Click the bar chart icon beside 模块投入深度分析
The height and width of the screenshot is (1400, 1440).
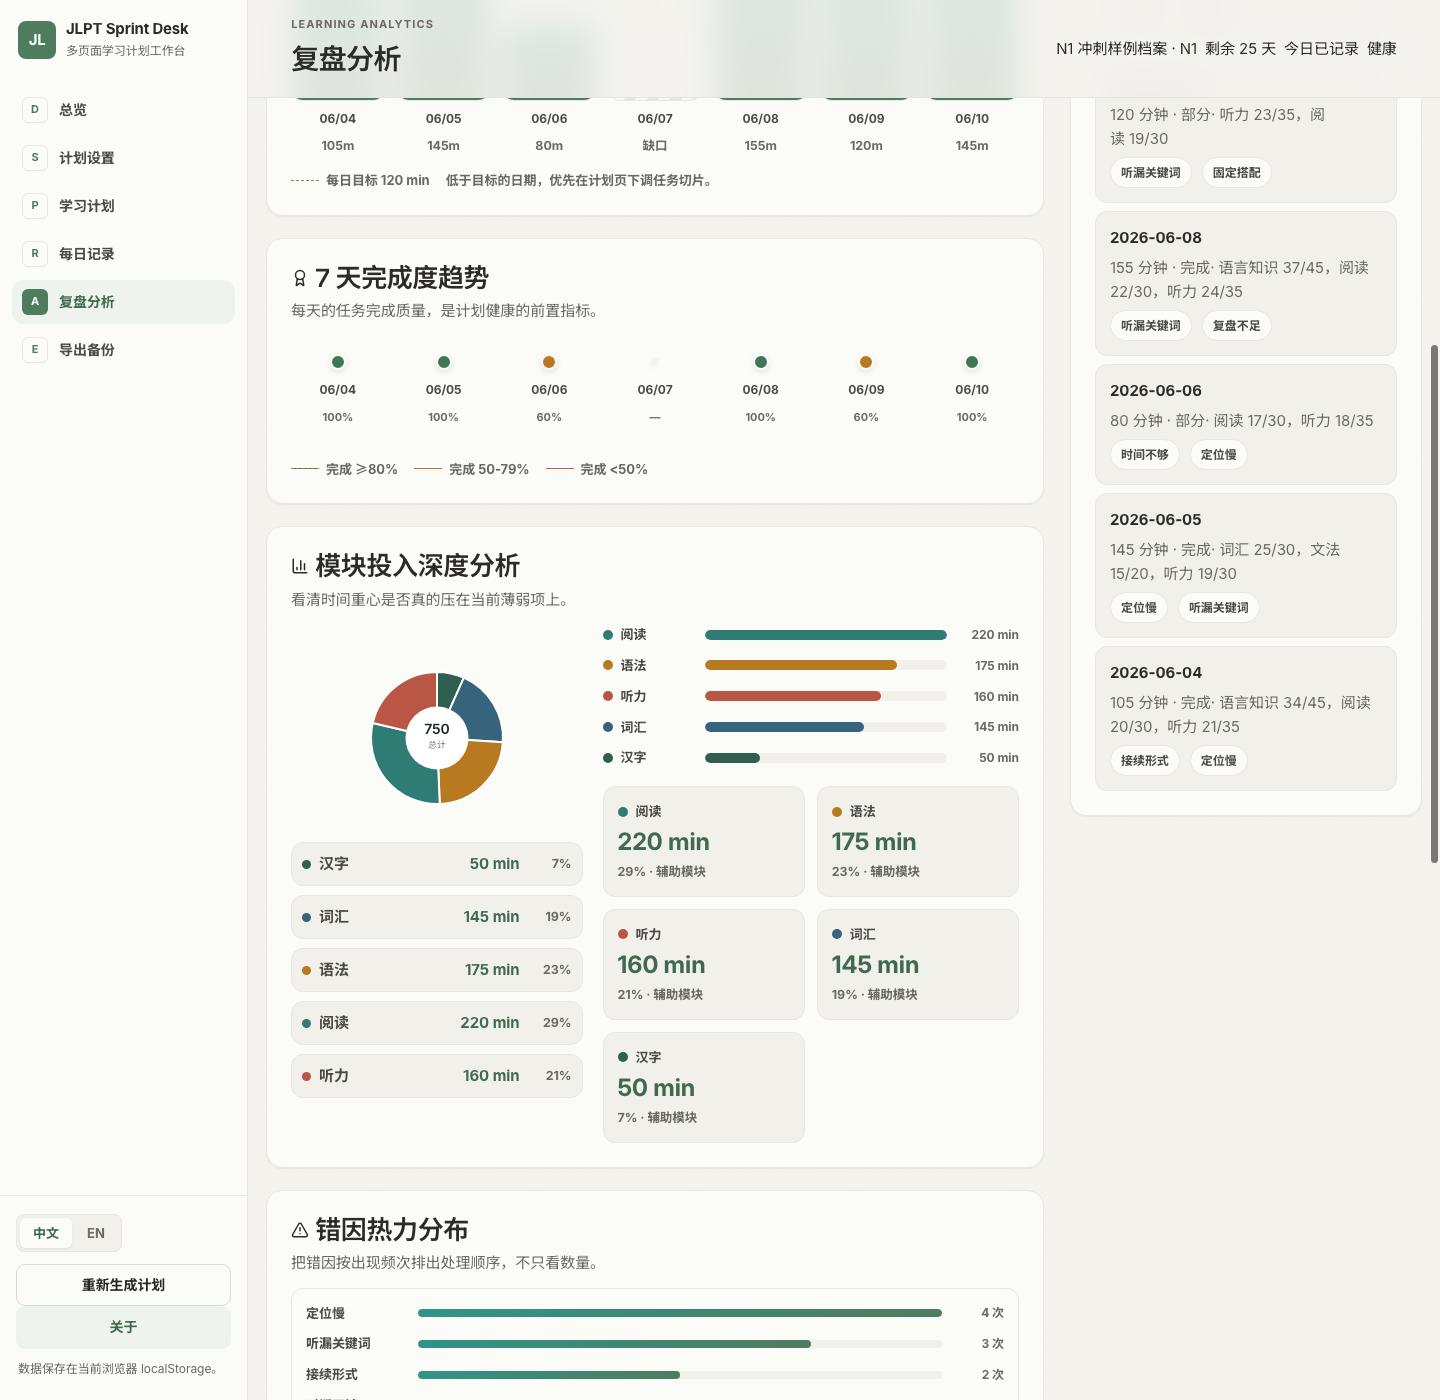300,566
